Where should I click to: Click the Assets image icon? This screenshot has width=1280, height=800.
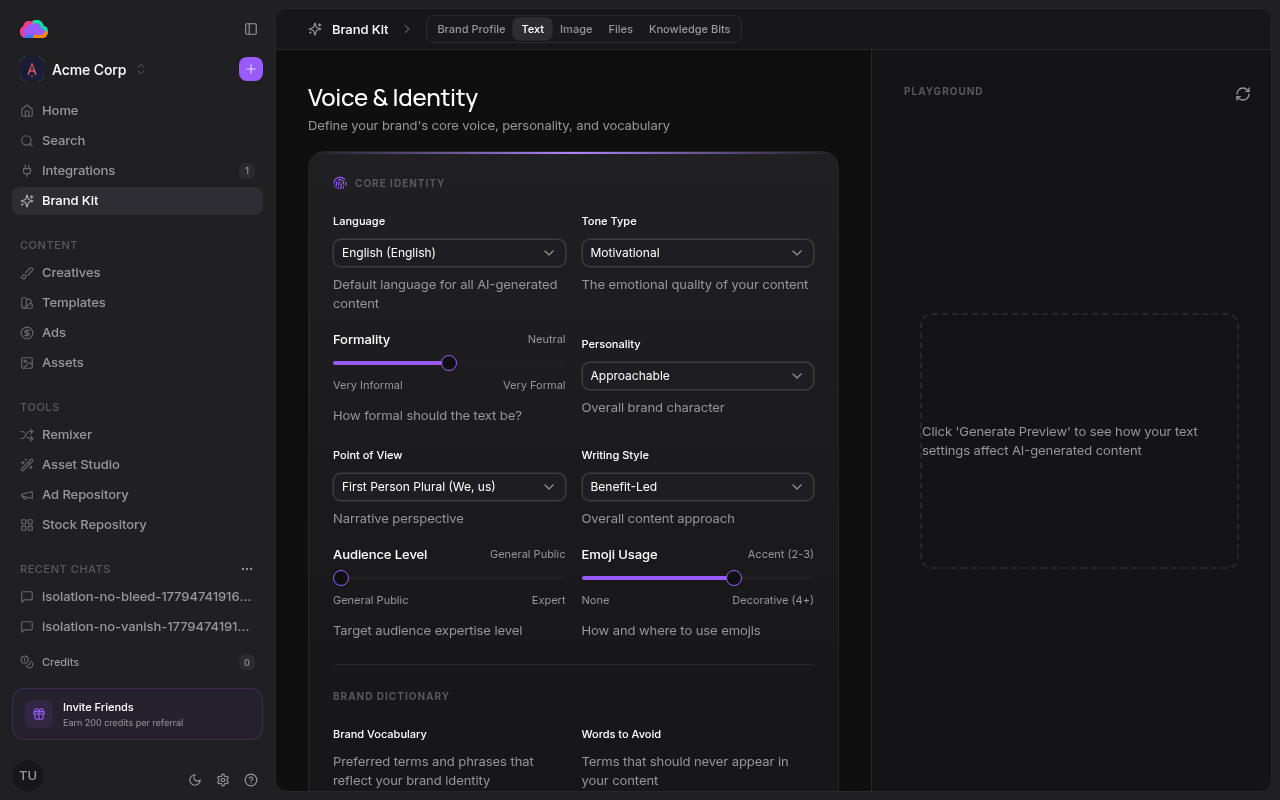coord(27,363)
